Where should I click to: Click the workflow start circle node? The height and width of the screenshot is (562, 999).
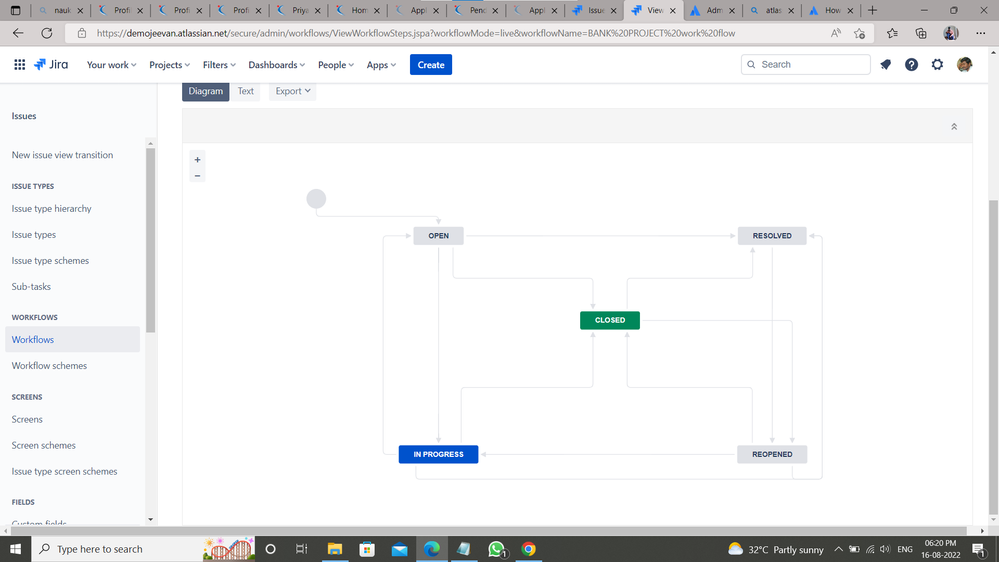pos(316,199)
